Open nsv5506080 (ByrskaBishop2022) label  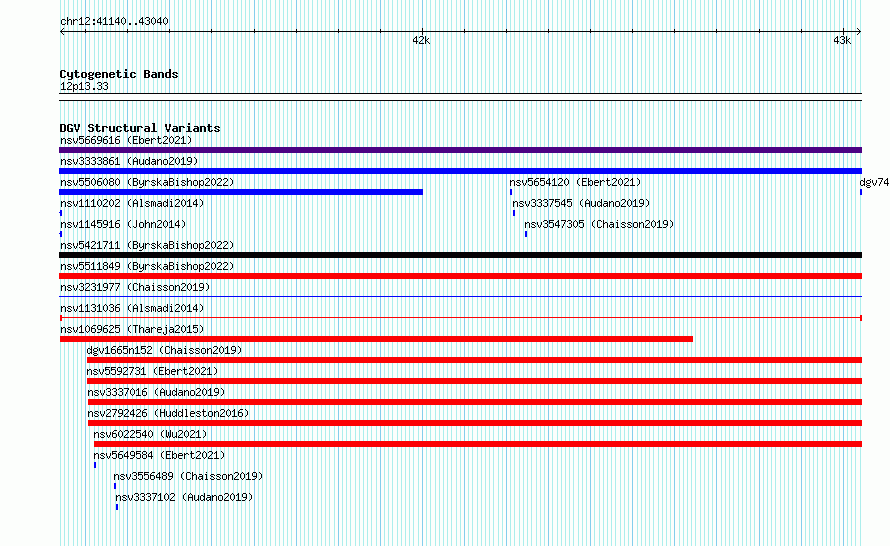click(x=147, y=182)
